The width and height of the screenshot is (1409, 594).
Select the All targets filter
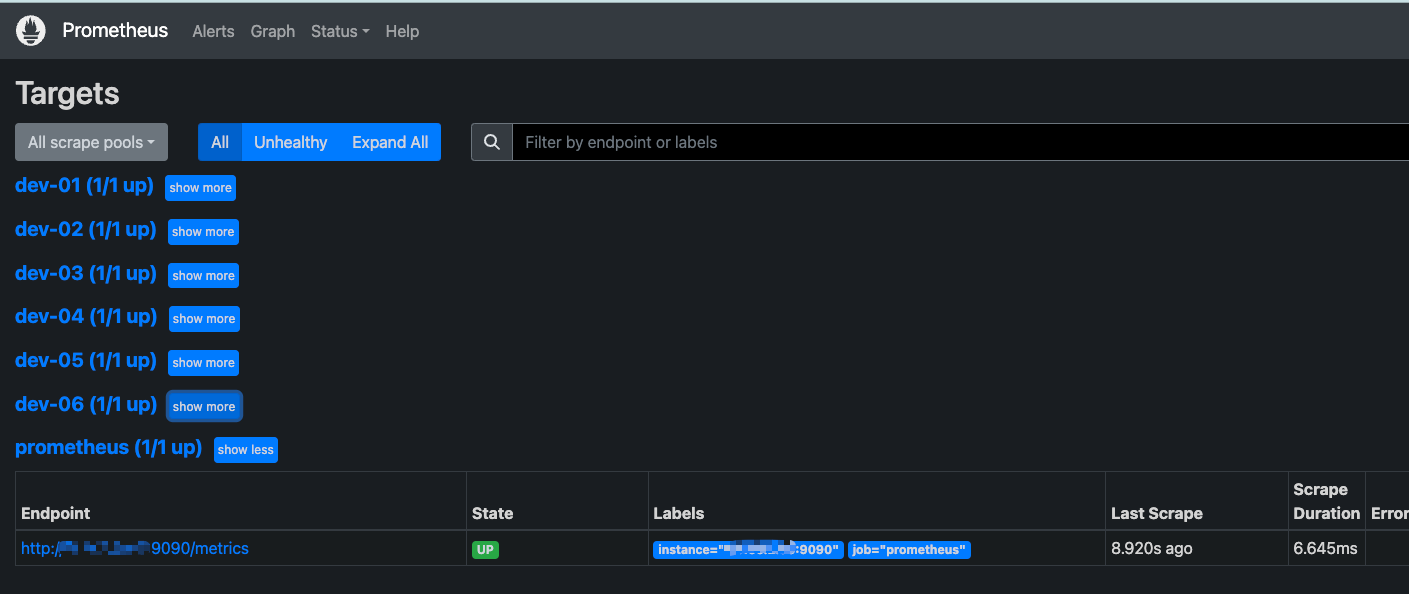click(x=220, y=142)
